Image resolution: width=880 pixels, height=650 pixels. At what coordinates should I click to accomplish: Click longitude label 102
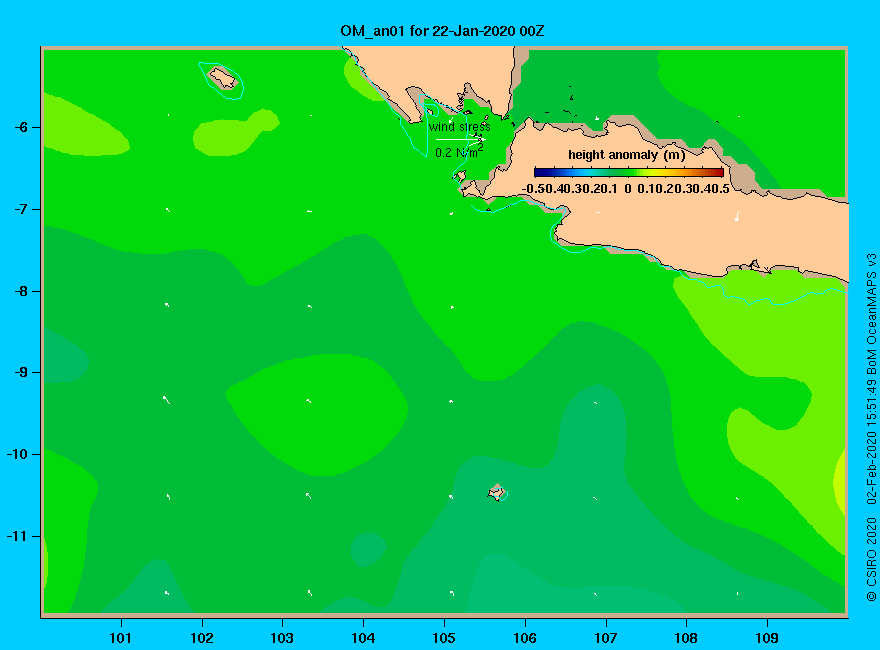click(201, 638)
